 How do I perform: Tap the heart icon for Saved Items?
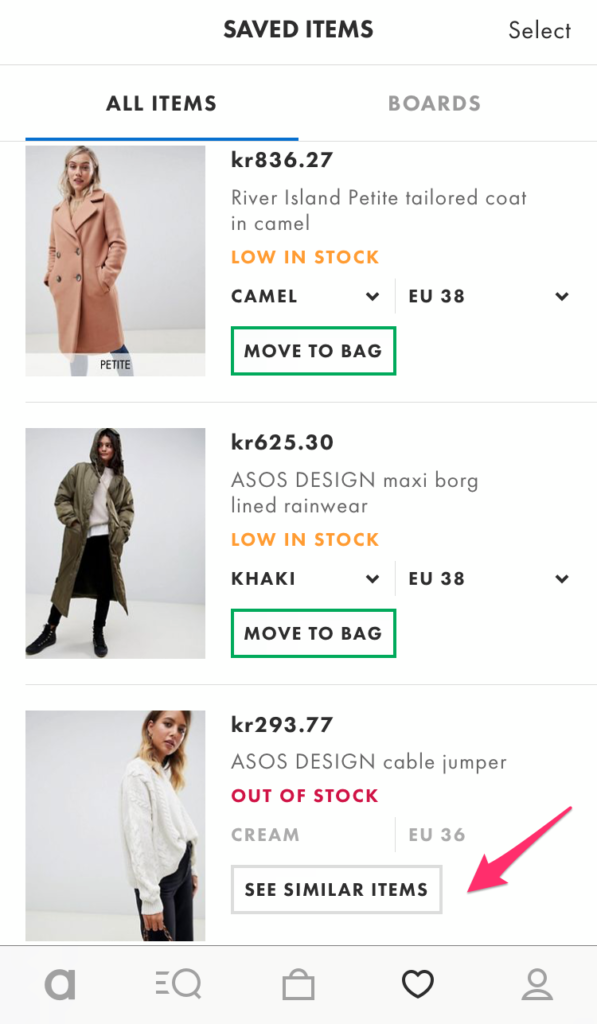point(417,983)
